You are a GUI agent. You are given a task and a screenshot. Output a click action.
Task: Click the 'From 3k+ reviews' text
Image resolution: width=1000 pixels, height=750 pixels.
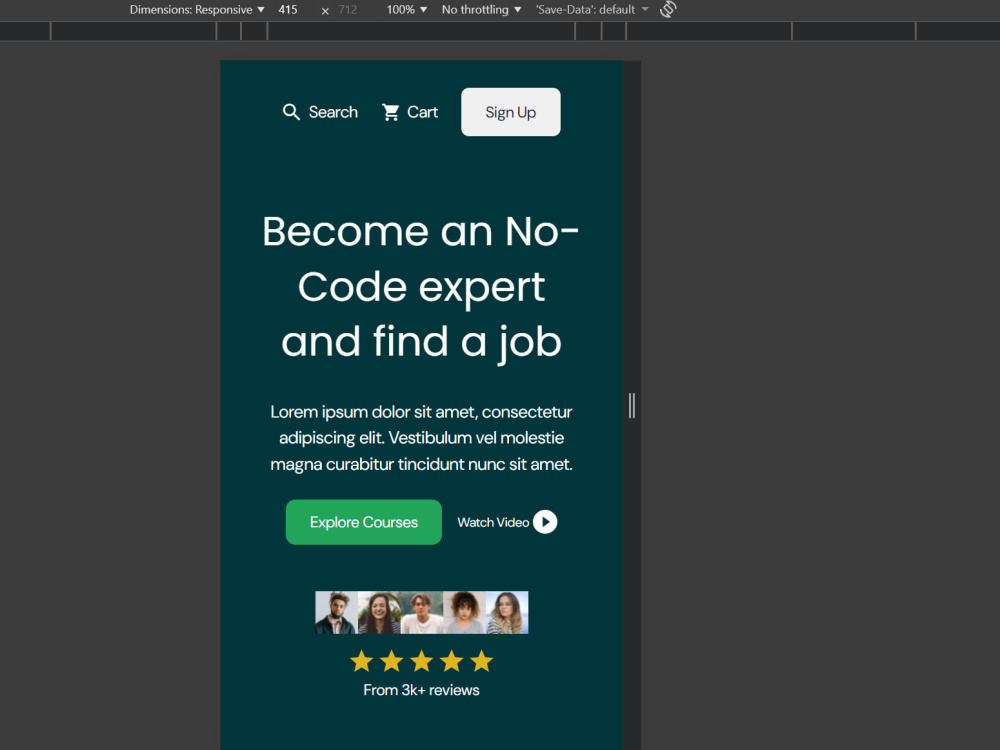(422, 690)
